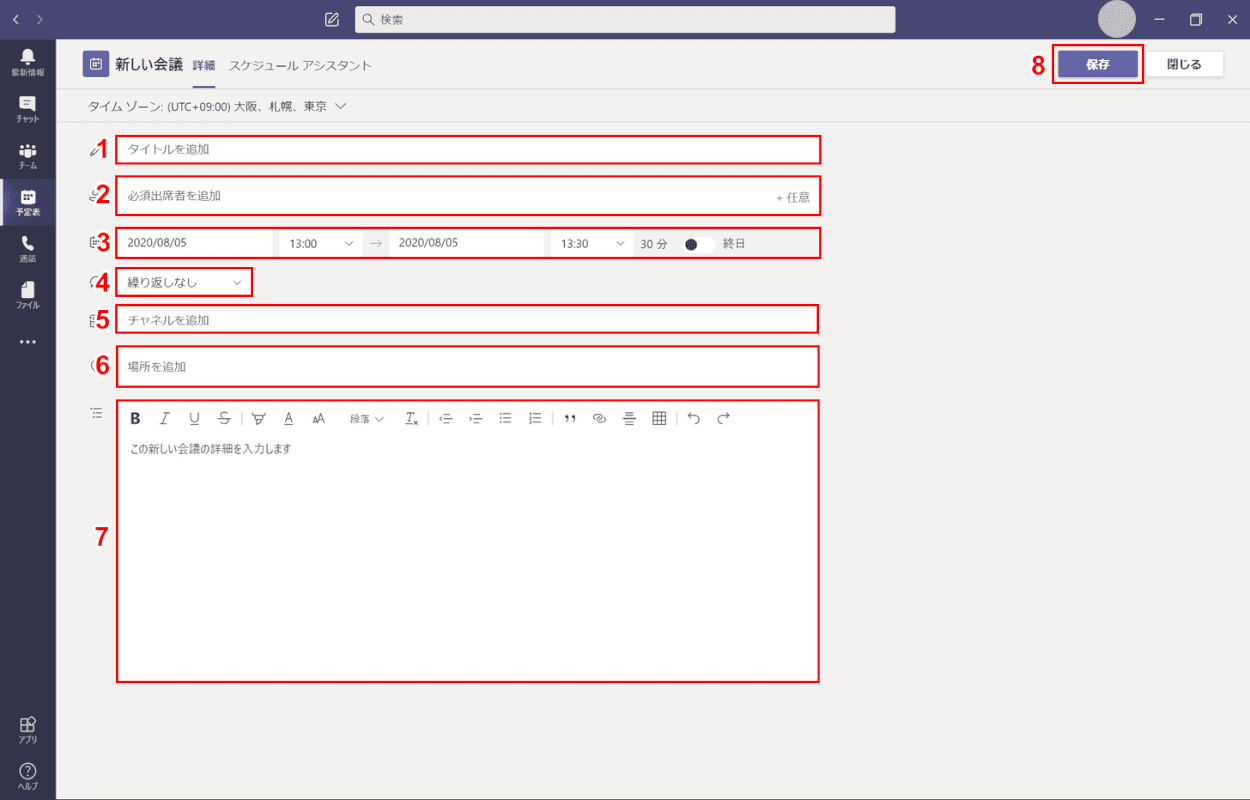
Task: Open the 繰り返しなし recurrence dropdown
Action: pos(184,283)
